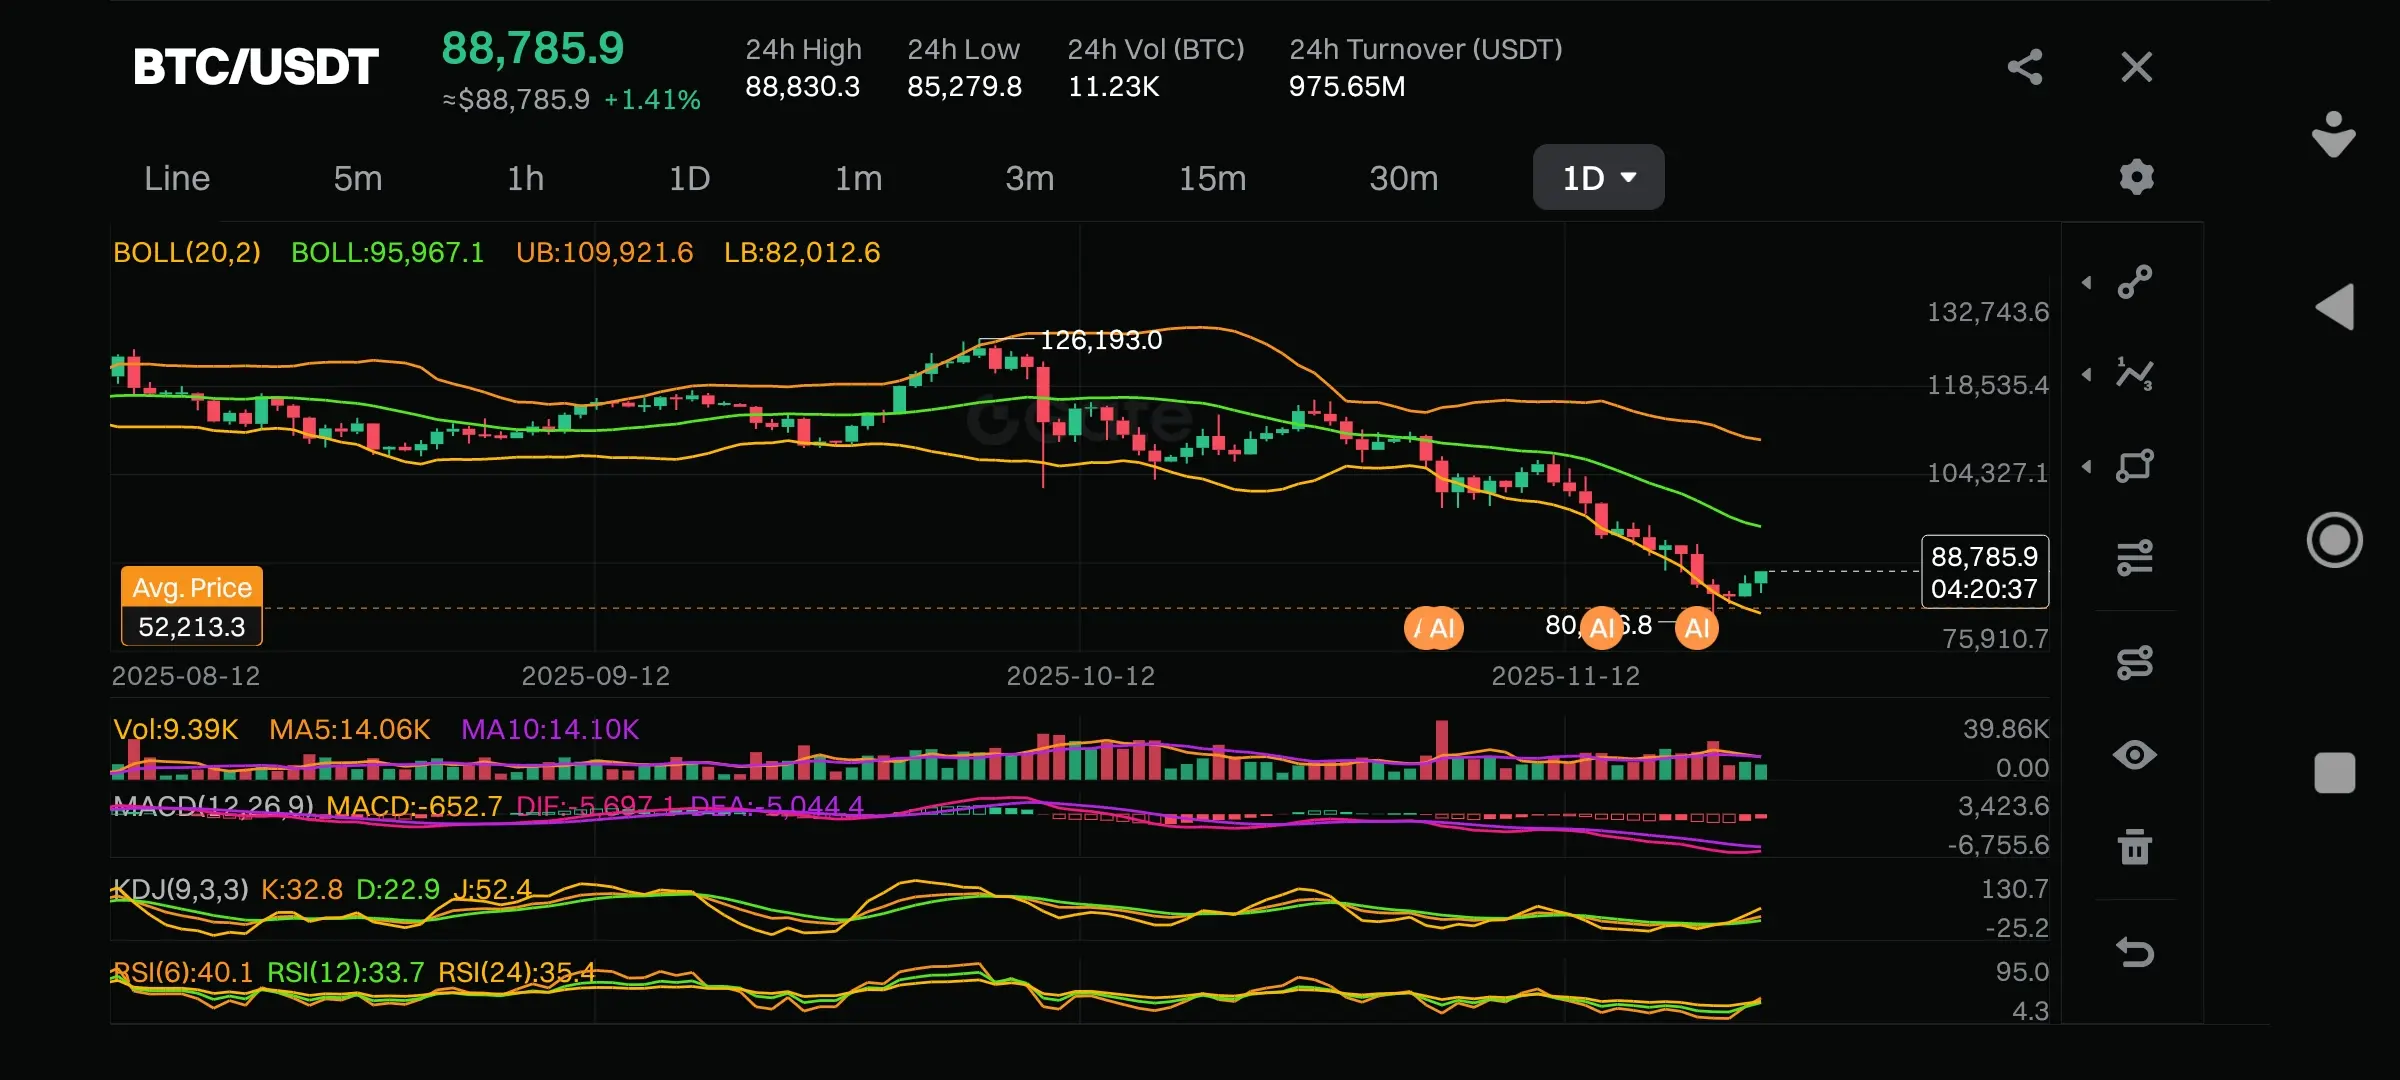Viewport: 2400px width, 1080px height.
Task: Tap the share icon
Action: [x=2024, y=67]
